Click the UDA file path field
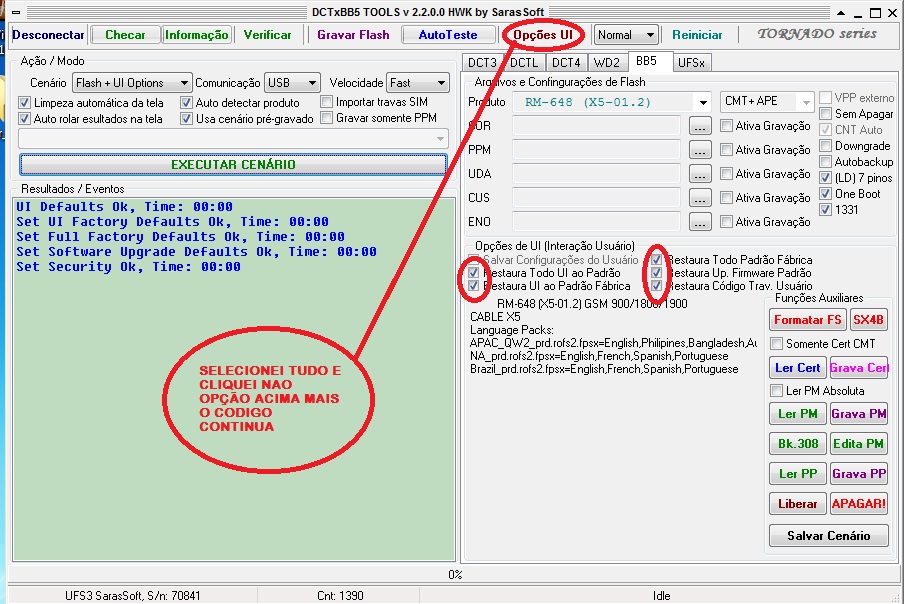Image resolution: width=904 pixels, height=604 pixels. point(596,174)
